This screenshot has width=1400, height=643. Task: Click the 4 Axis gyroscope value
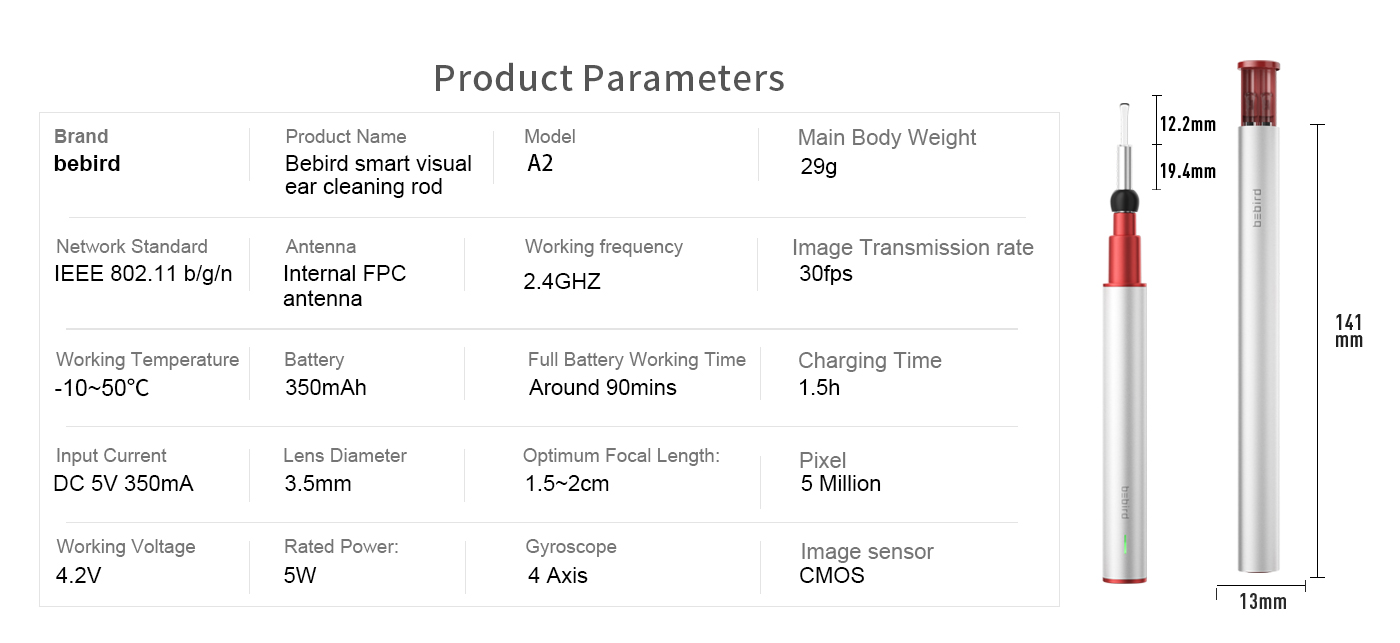tap(558, 576)
